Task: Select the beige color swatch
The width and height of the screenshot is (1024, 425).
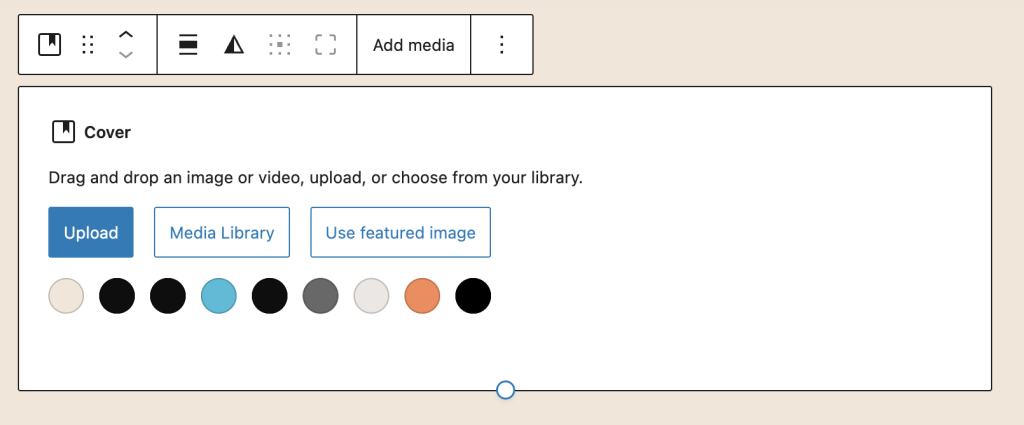Action: 66,296
